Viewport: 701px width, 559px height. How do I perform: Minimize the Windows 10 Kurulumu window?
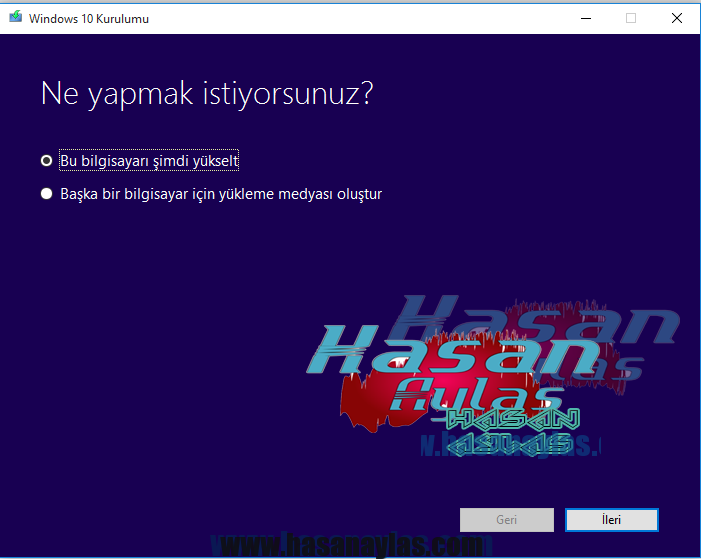tap(586, 18)
